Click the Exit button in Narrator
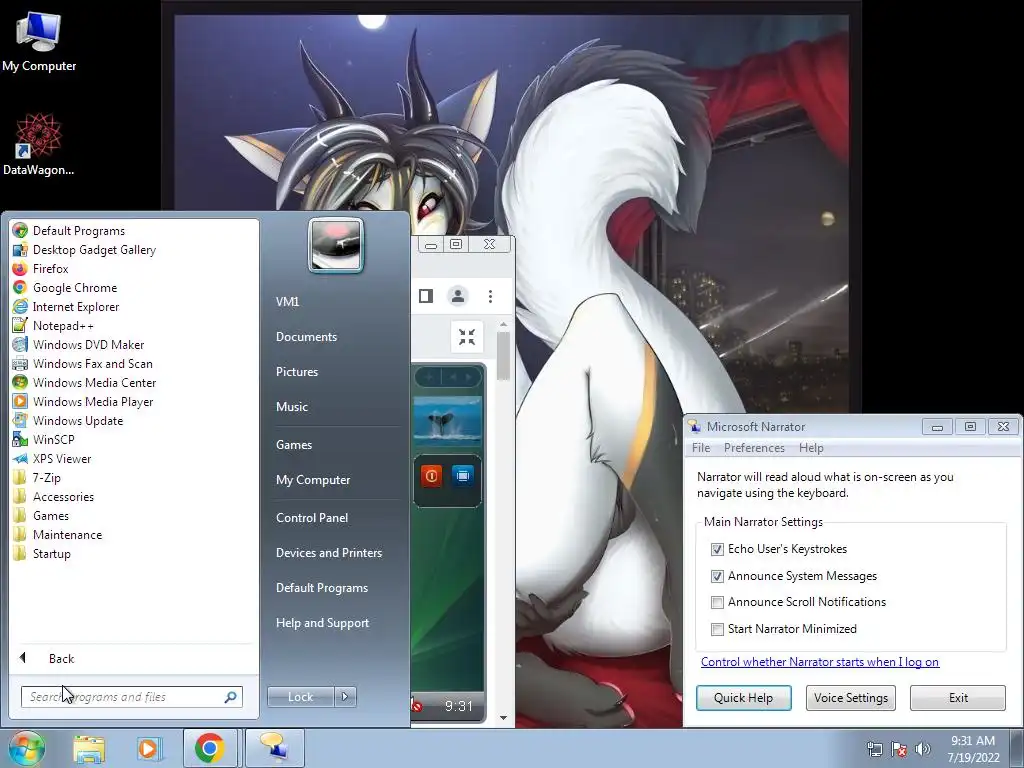Image resolution: width=1024 pixels, height=768 pixels. [x=958, y=697]
